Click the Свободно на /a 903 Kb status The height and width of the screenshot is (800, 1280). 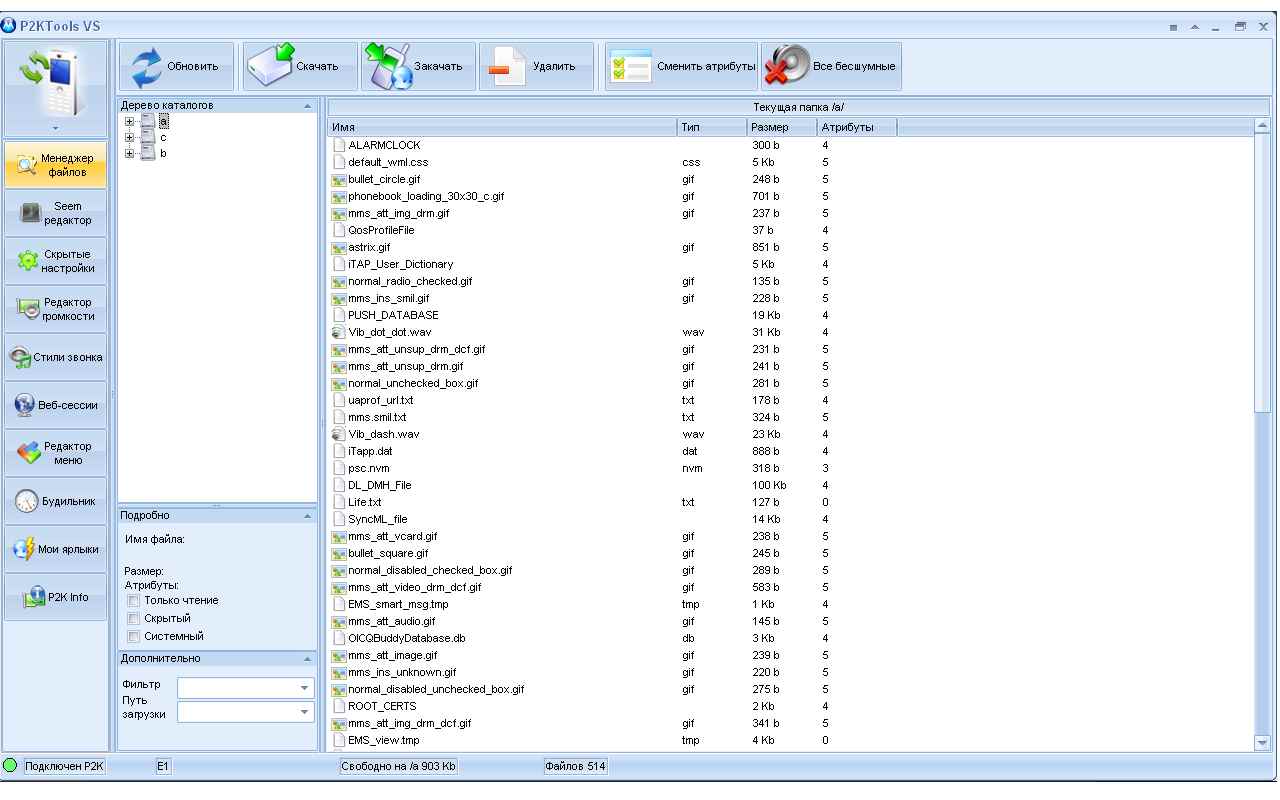(x=399, y=766)
